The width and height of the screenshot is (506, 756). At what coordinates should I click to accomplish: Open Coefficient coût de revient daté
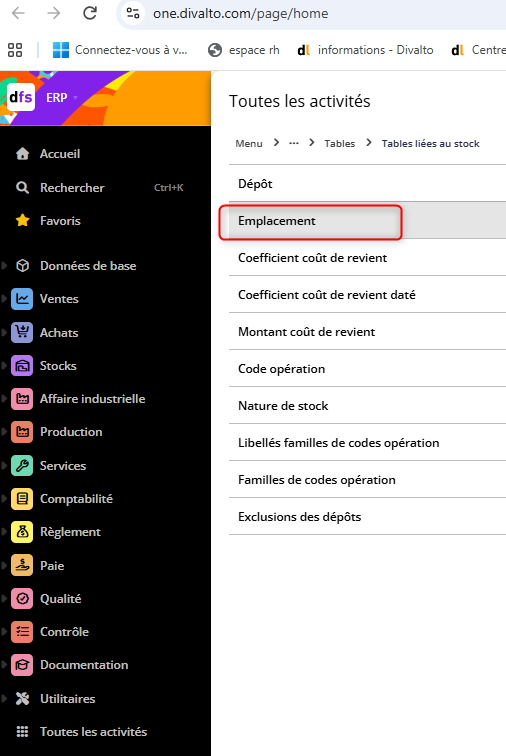click(x=367, y=295)
